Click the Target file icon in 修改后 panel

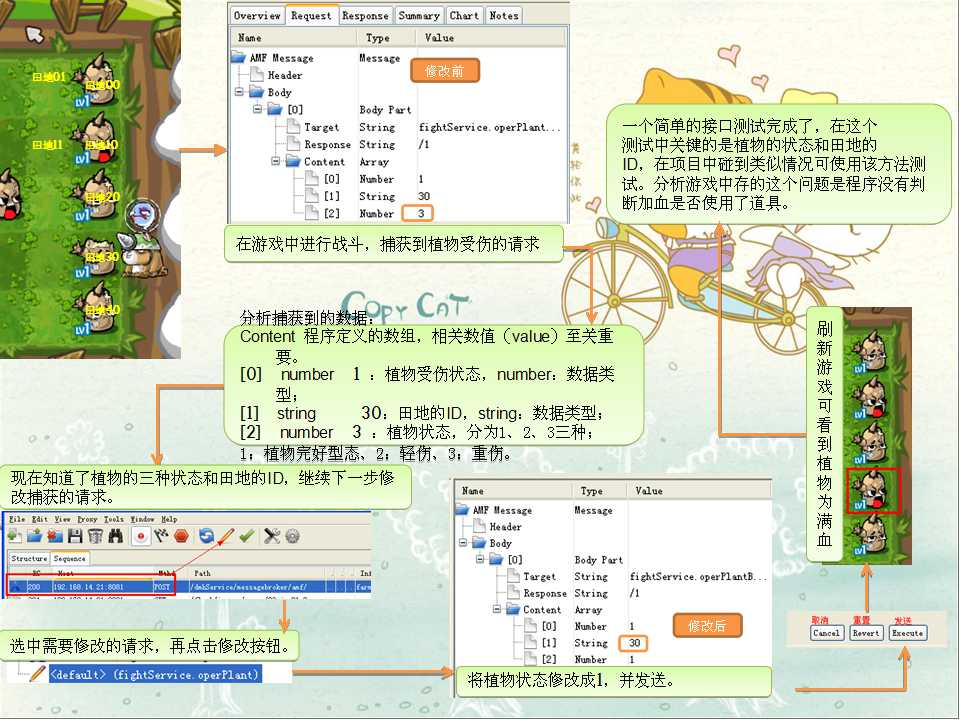513,576
